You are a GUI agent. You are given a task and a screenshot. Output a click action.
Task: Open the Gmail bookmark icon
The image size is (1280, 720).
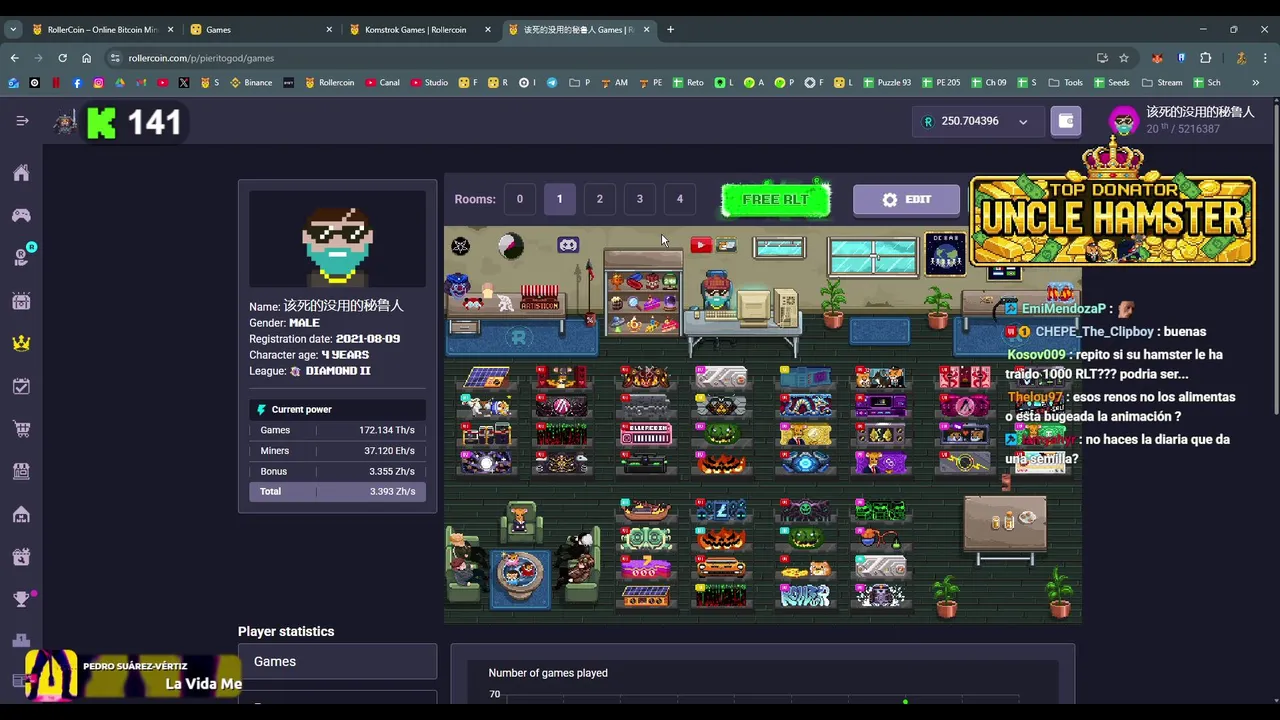[x=141, y=83]
